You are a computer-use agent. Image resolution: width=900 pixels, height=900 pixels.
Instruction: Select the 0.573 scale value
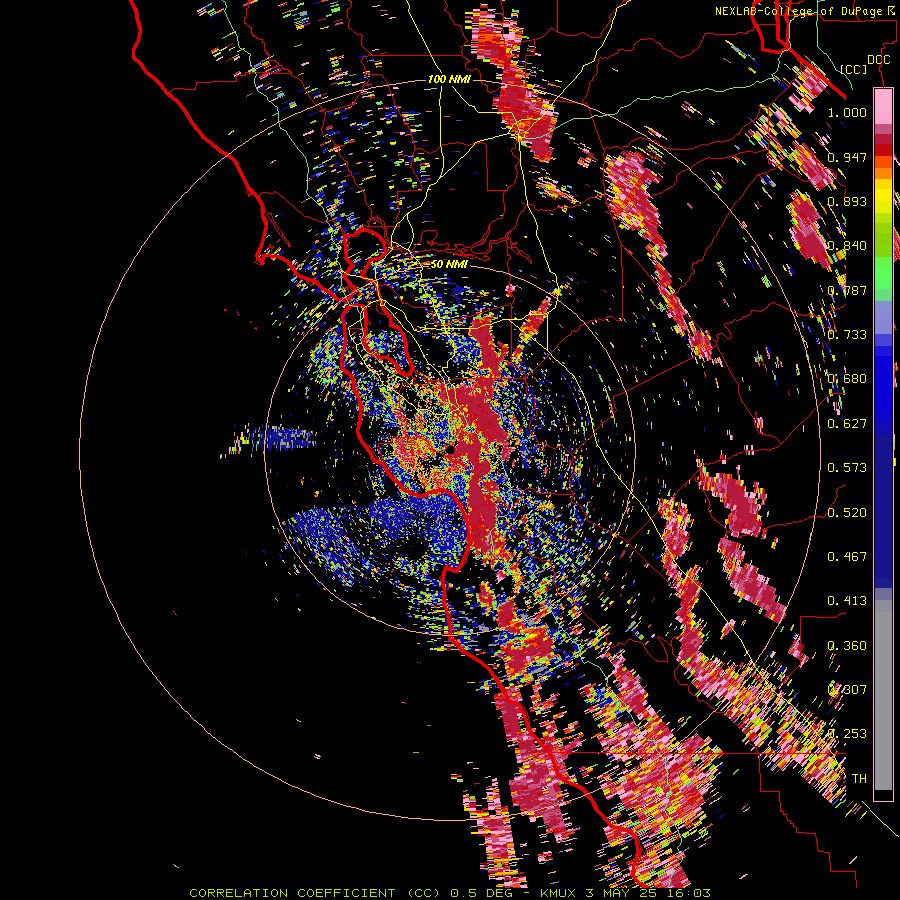click(847, 468)
